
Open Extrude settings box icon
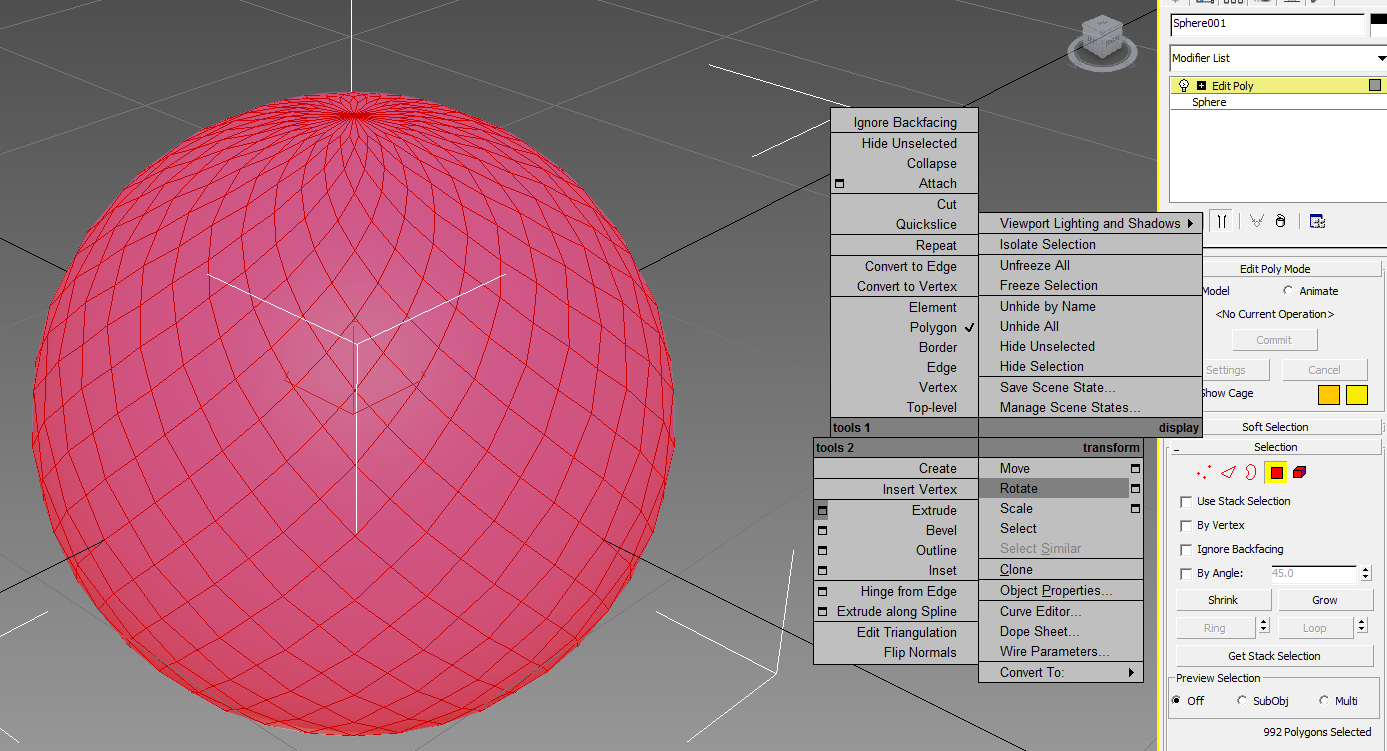click(822, 510)
